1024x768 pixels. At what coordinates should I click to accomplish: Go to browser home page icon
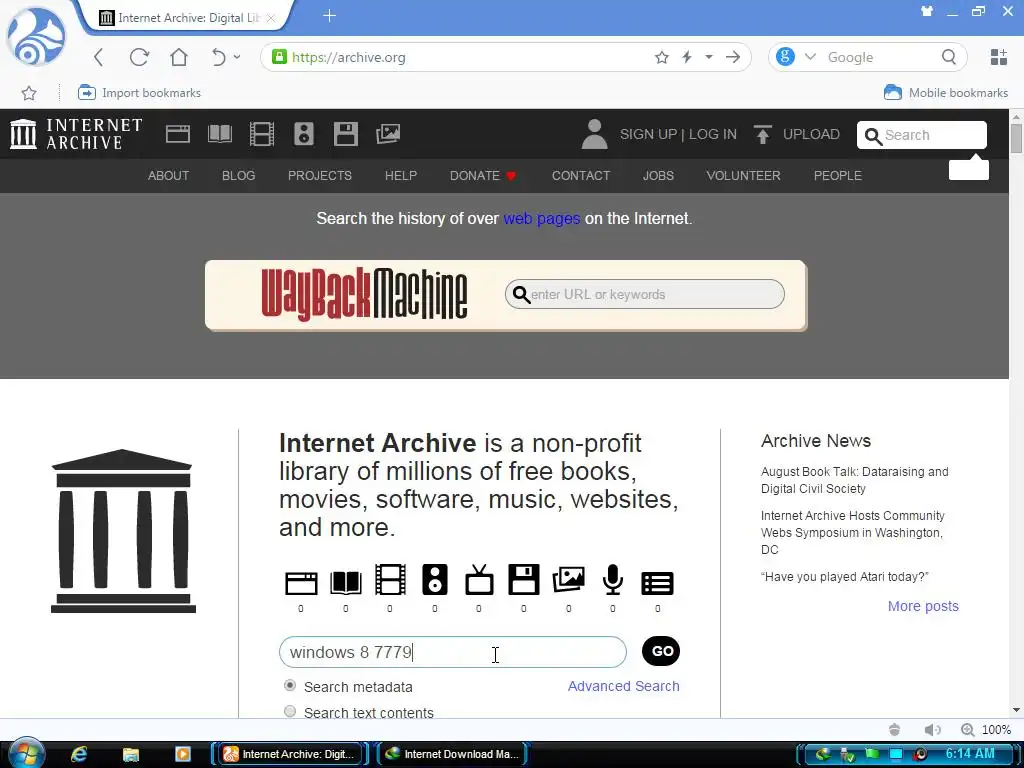pos(179,57)
